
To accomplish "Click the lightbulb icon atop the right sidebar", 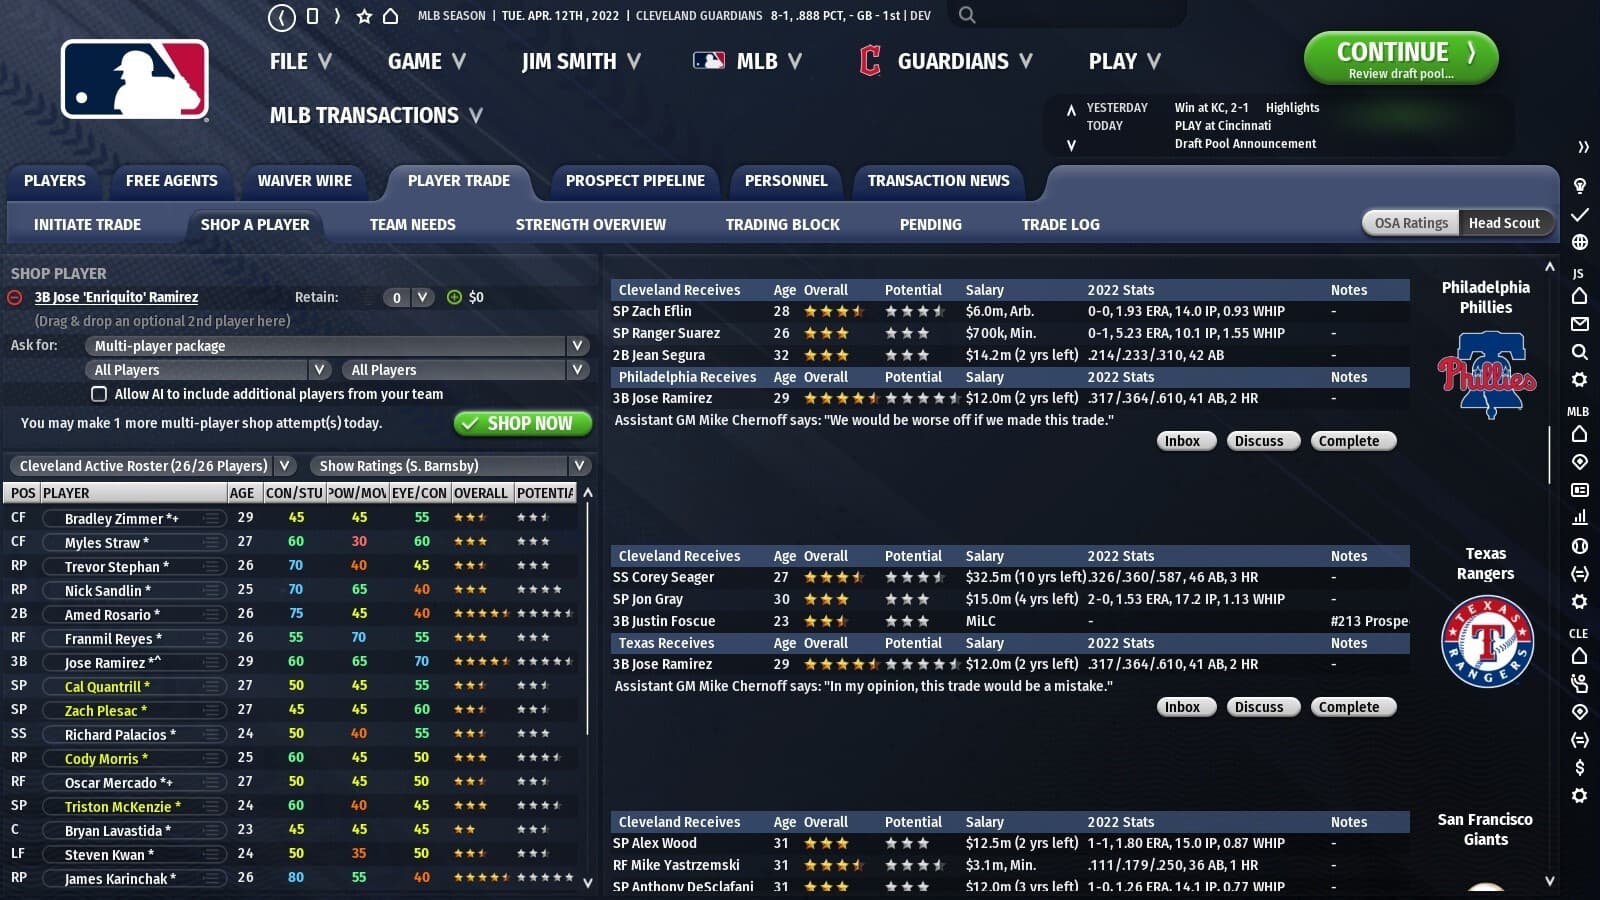I will 1580,186.
